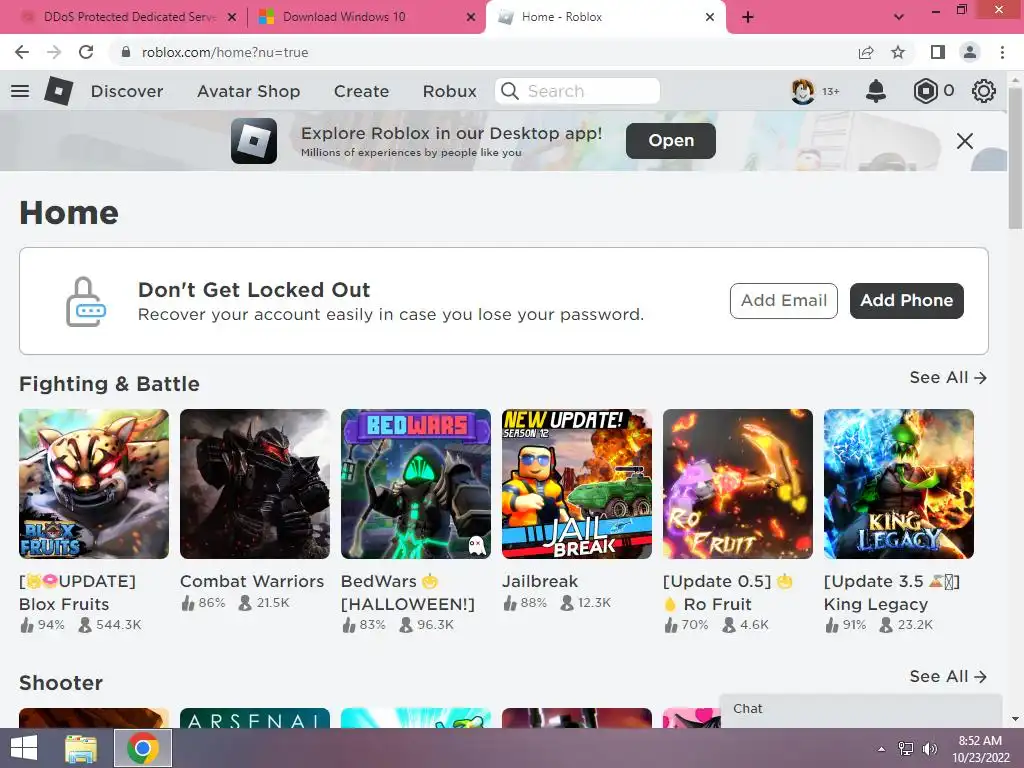Close the DDoS Protected Dedicated Server tab

(x=232, y=17)
